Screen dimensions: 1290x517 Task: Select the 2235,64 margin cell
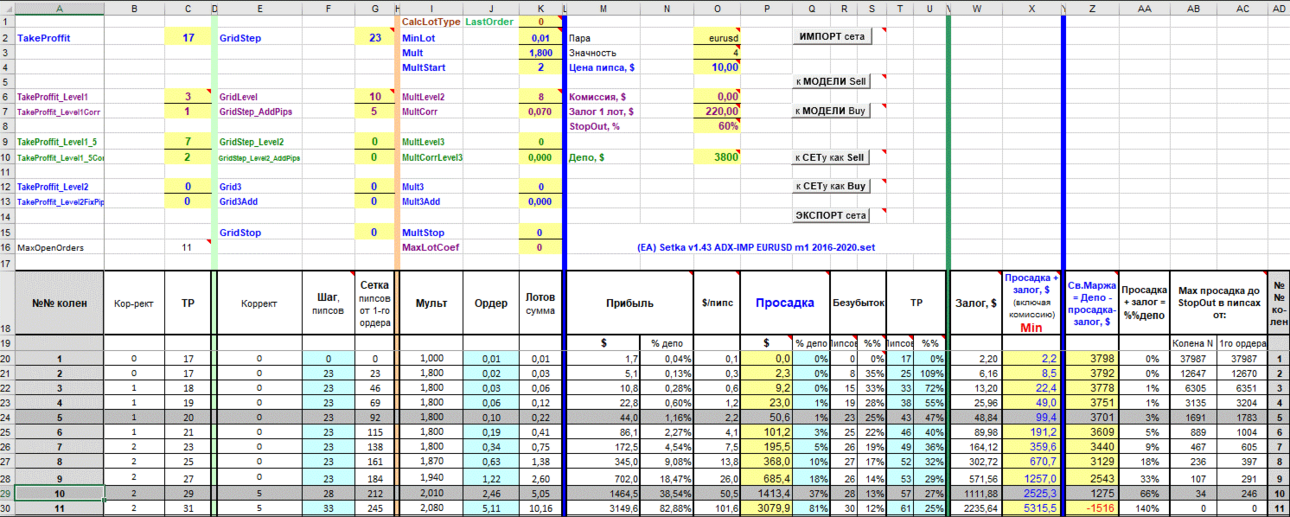974,507
